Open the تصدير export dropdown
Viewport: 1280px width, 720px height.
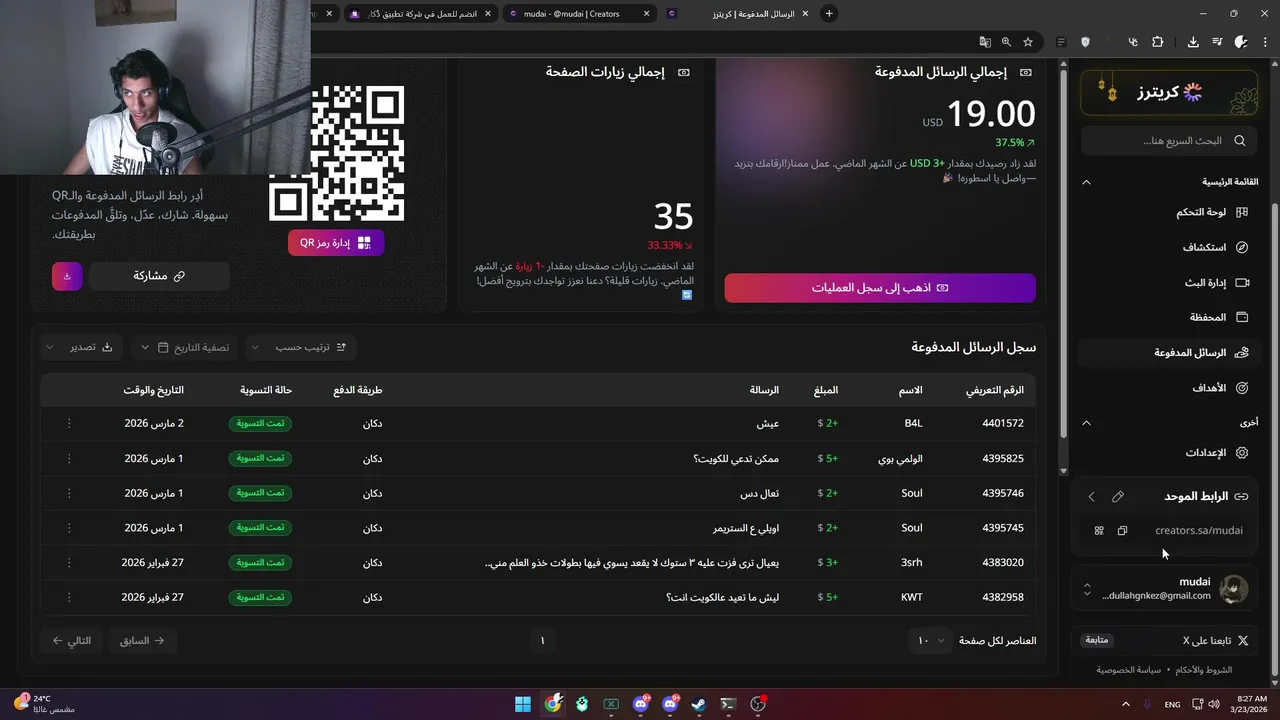point(81,347)
